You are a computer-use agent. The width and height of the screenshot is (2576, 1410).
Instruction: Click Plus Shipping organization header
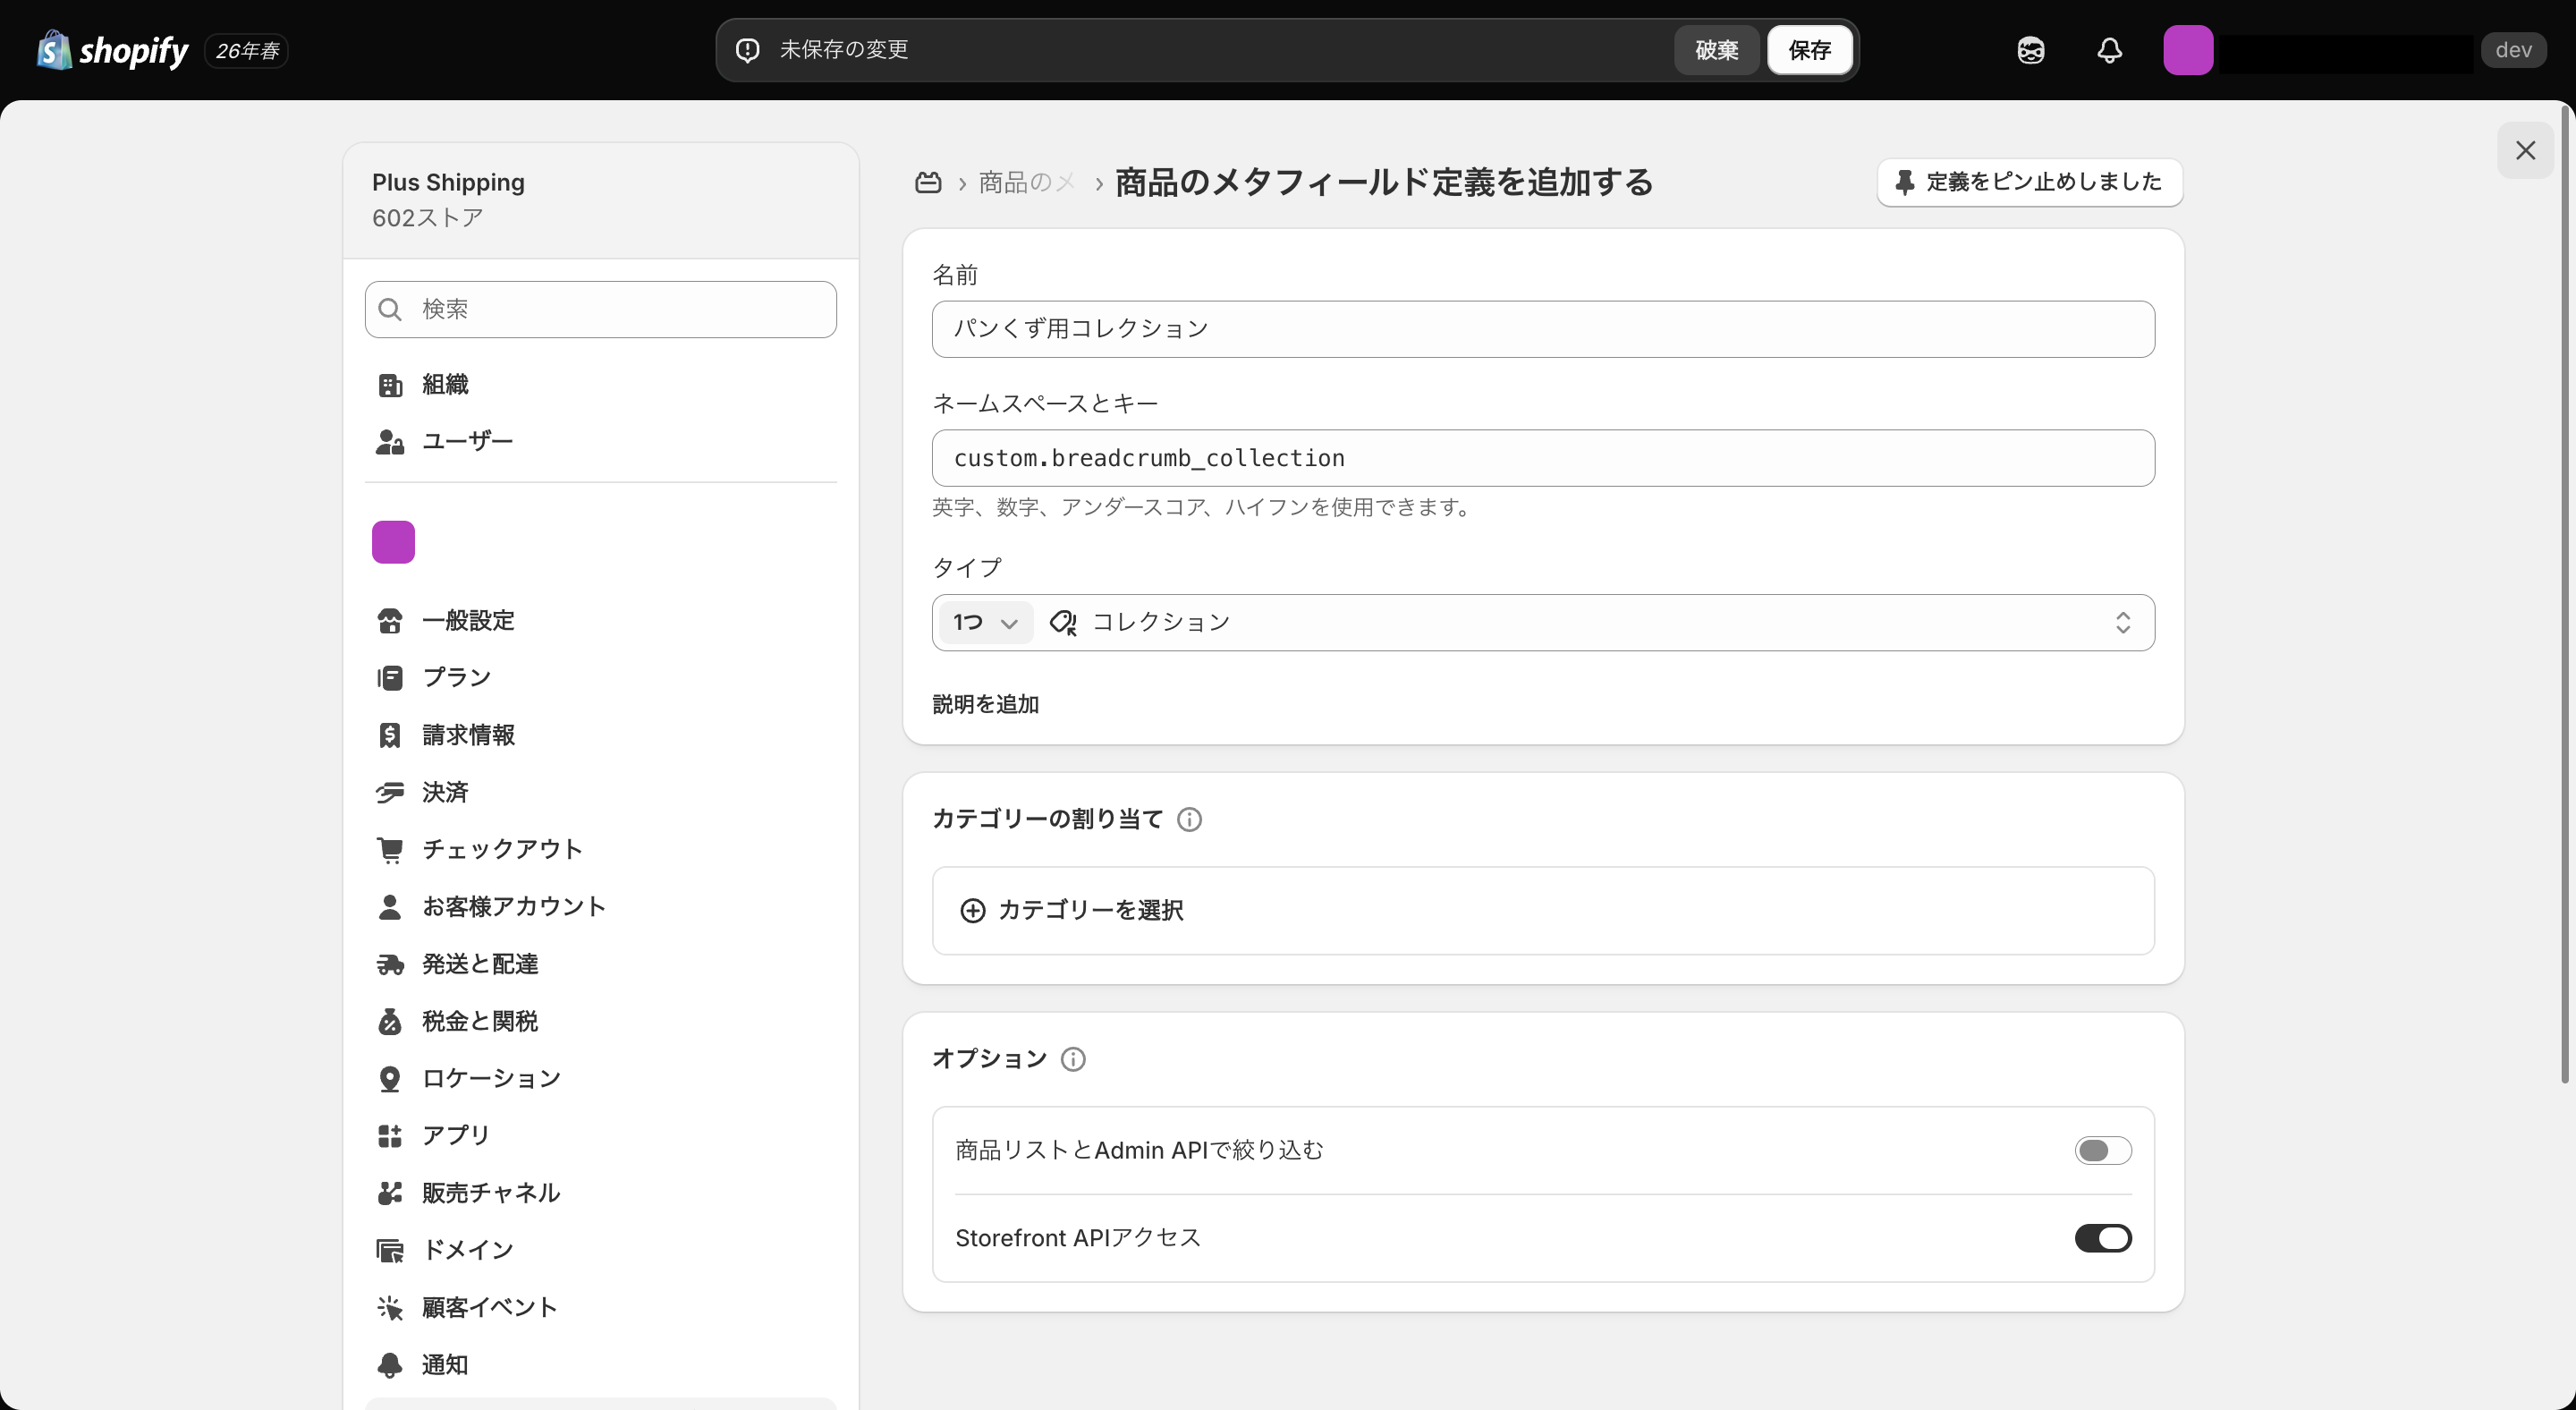[x=600, y=200]
